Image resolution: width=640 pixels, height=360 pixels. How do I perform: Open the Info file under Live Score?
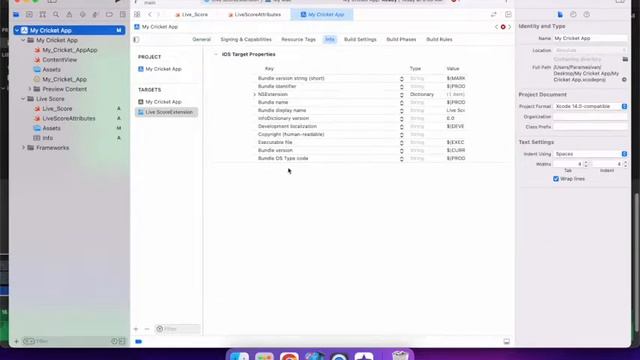pyautogui.click(x=48, y=138)
